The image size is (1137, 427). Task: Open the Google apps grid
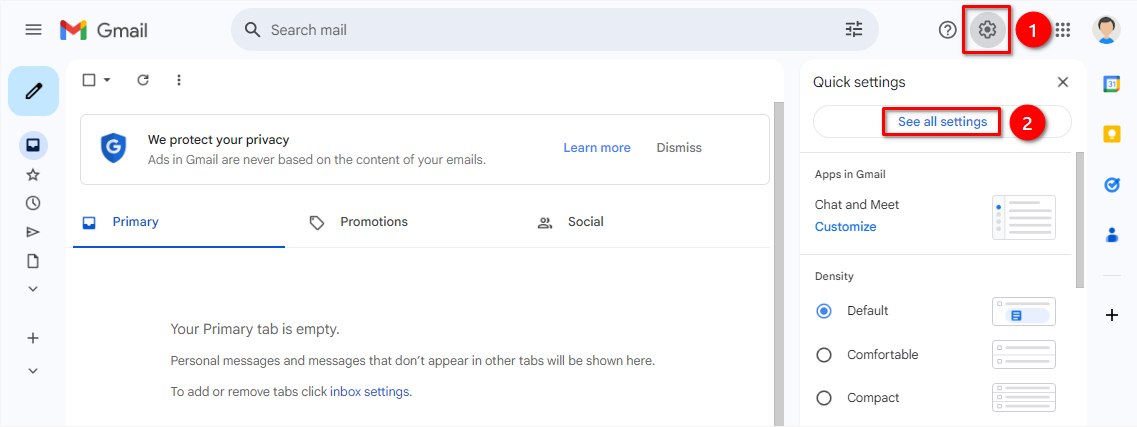pyautogui.click(x=1062, y=30)
